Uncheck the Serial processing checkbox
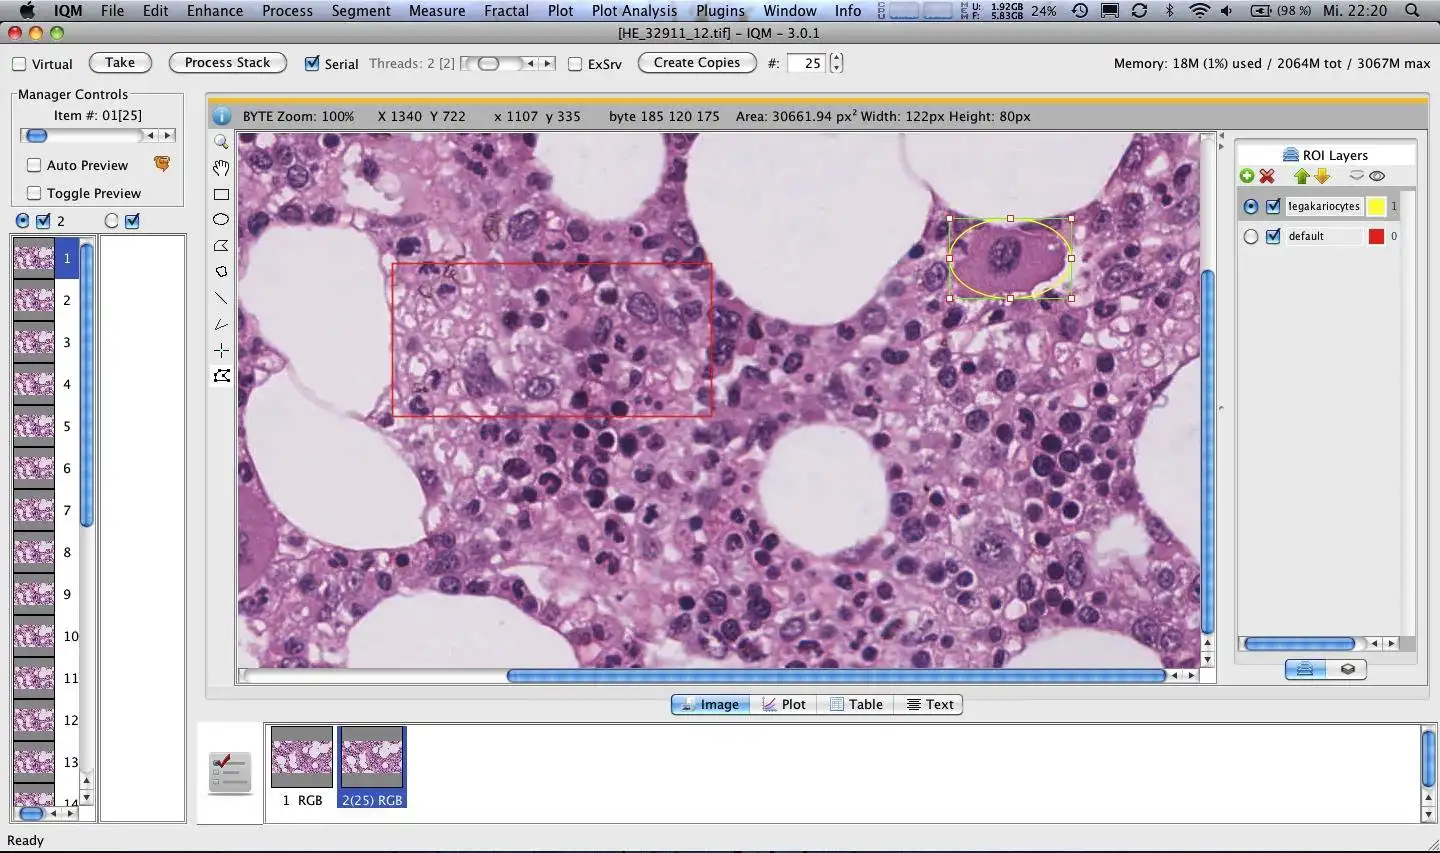The height and width of the screenshot is (853, 1440). click(x=312, y=63)
